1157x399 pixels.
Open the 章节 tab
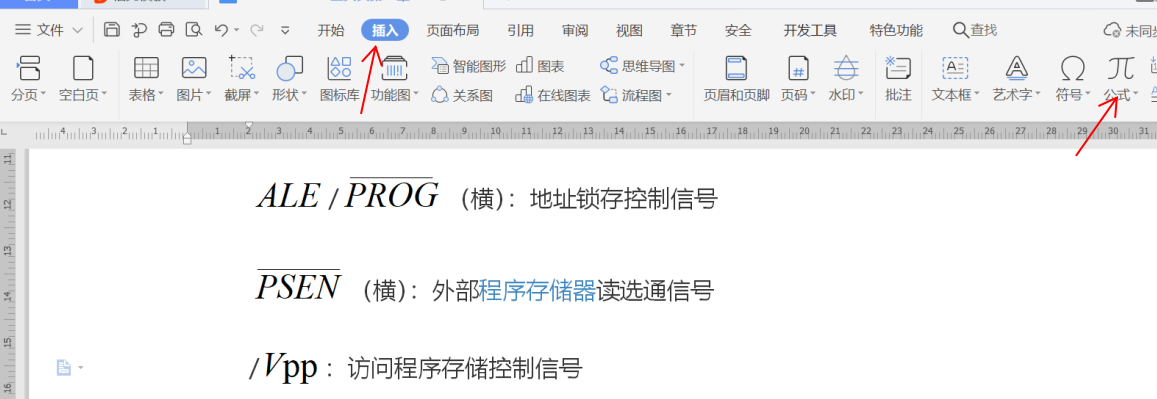(683, 30)
